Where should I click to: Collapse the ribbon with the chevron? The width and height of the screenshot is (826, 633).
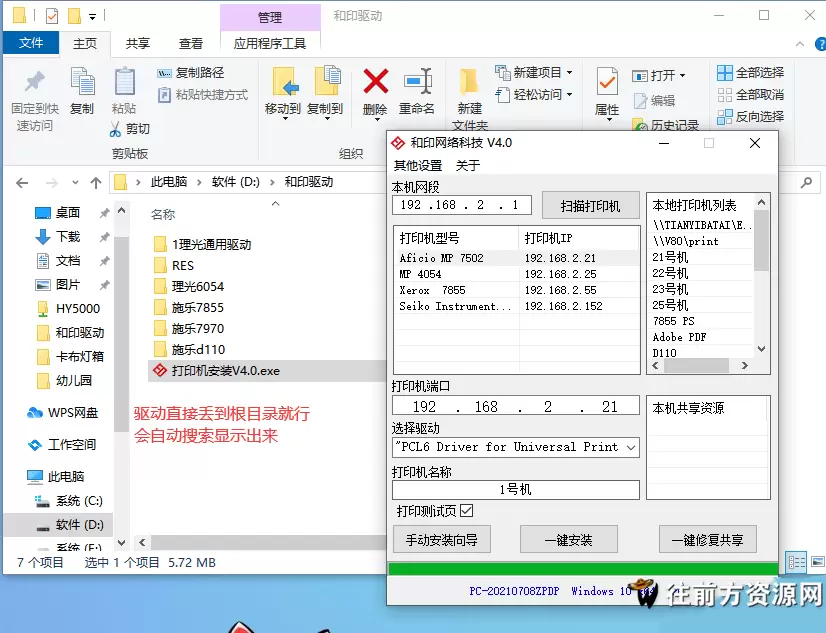(x=800, y=44)
